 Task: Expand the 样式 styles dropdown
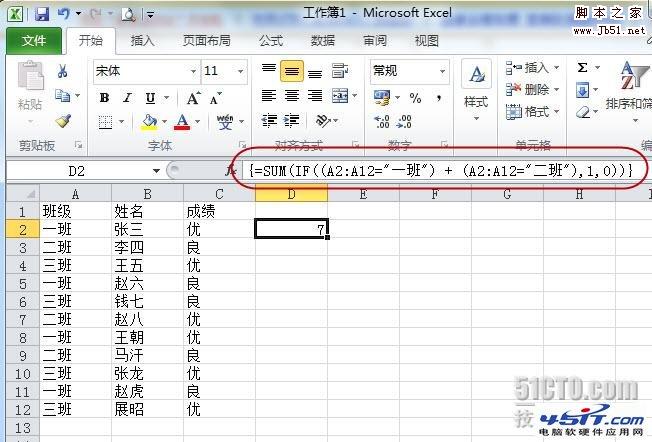click(x=476, y=119)
